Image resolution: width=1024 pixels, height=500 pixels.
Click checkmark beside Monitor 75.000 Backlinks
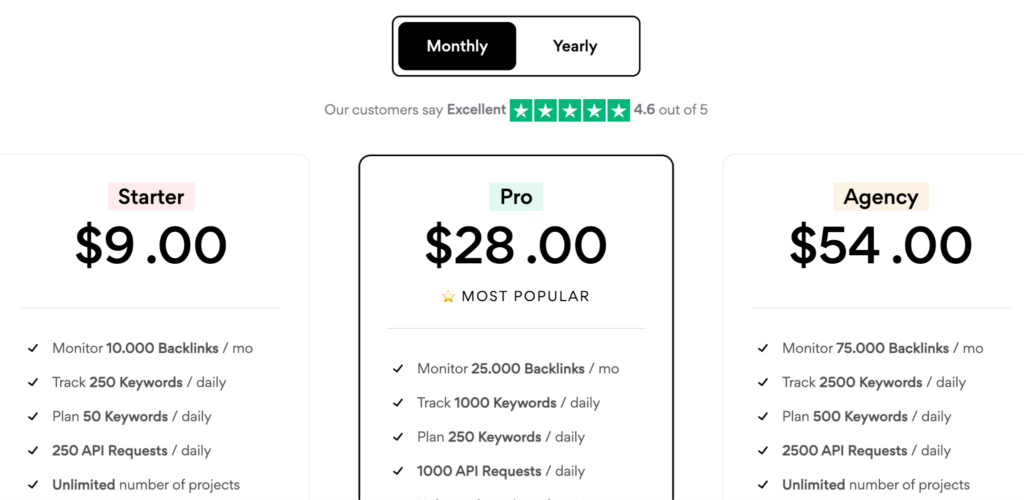point(764,348)
